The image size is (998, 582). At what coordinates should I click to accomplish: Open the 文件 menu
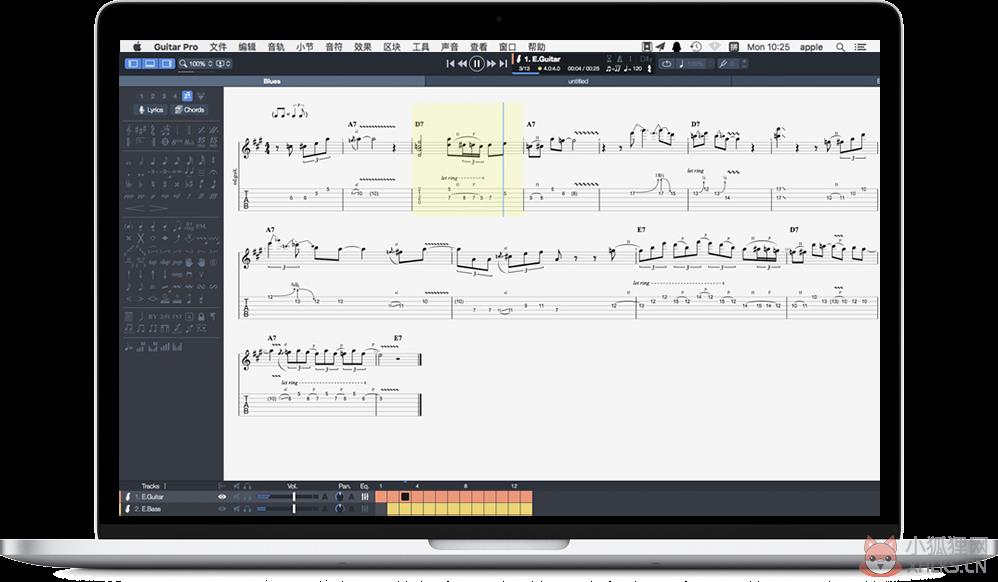pyautogui.click(x=218, y=46)
